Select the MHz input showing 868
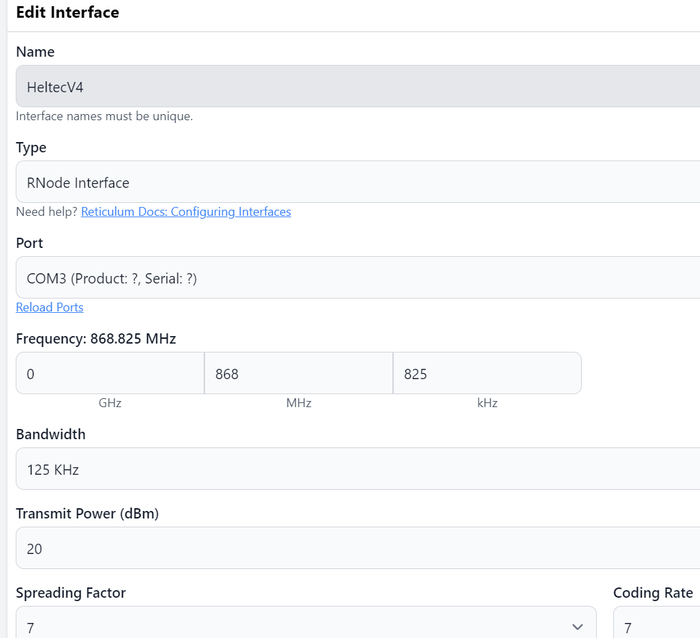This screenshot has height=638, width=700. point(298,374)
